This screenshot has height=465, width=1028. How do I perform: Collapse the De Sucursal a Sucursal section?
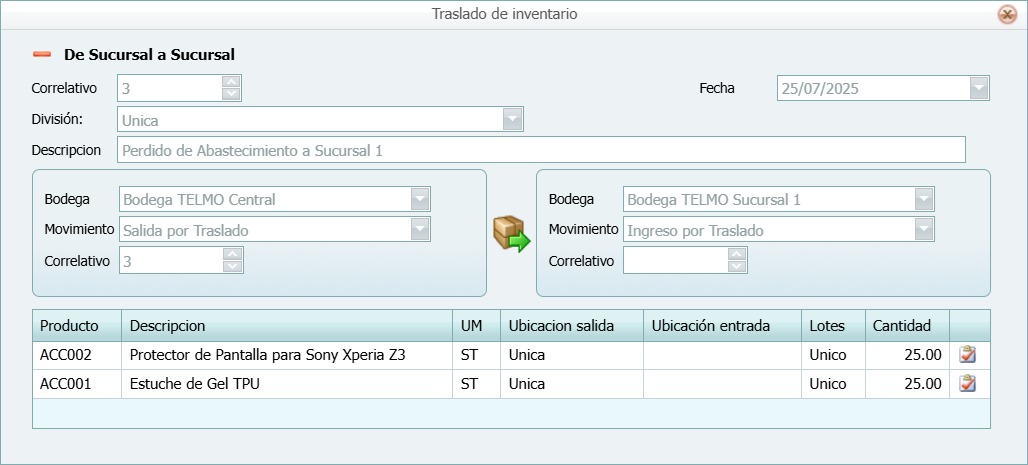[x=42, y=54]
